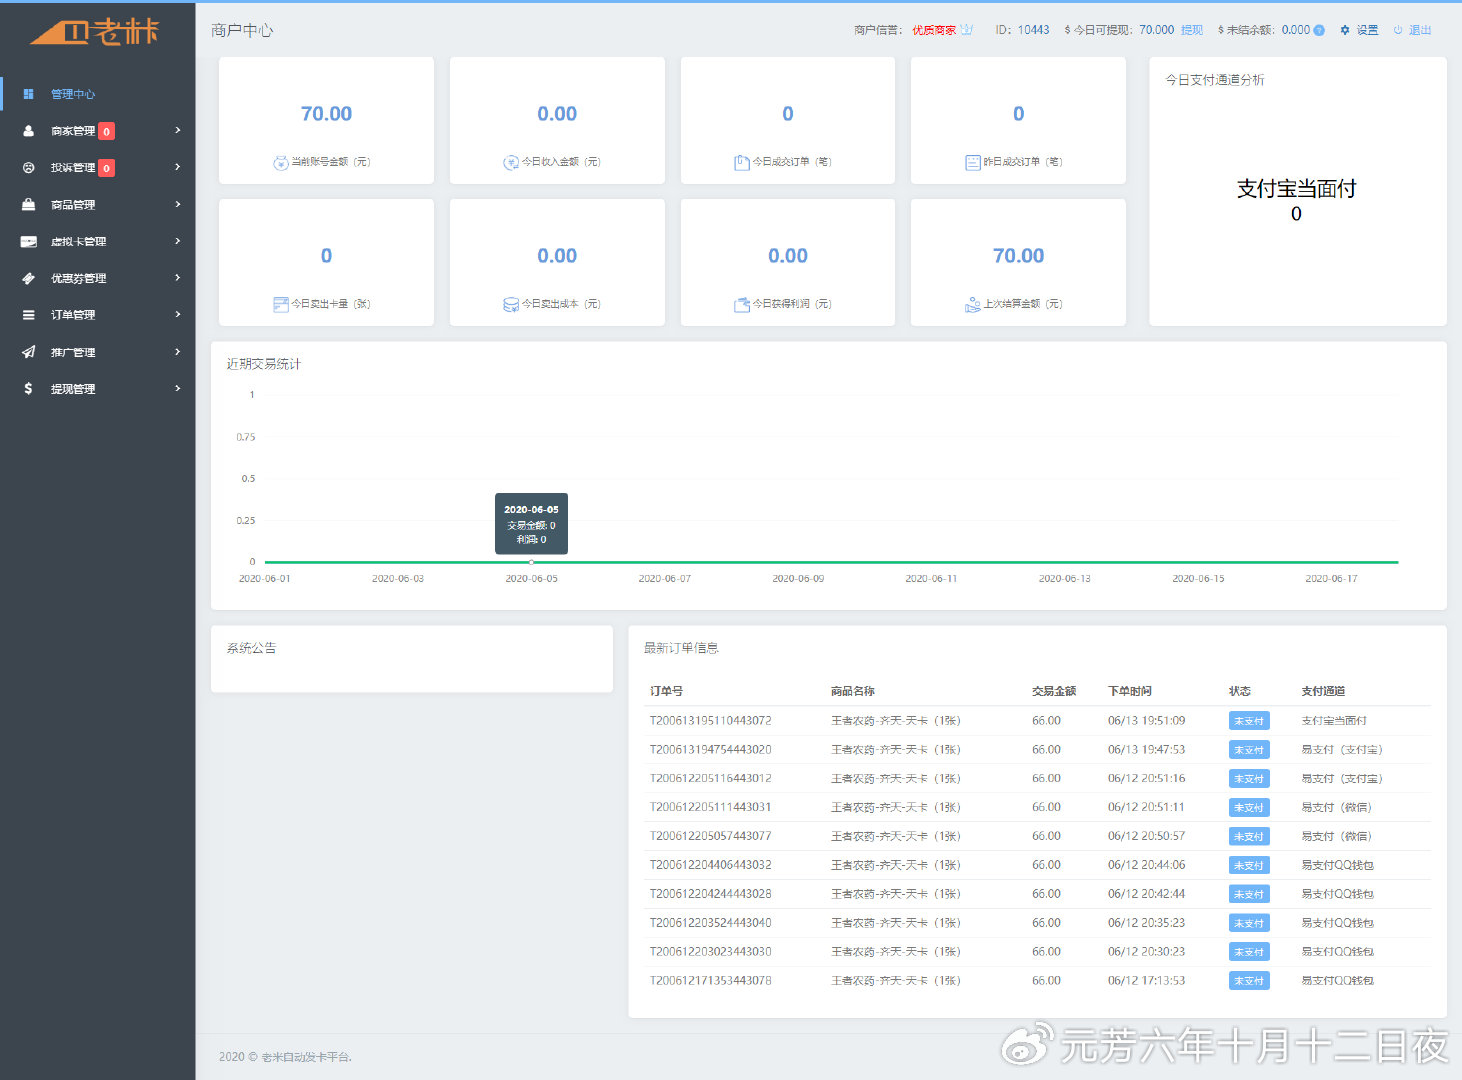Click the 退出 logout link
This screenshot has width=1462, height=1080.
tap(1420, 30)
